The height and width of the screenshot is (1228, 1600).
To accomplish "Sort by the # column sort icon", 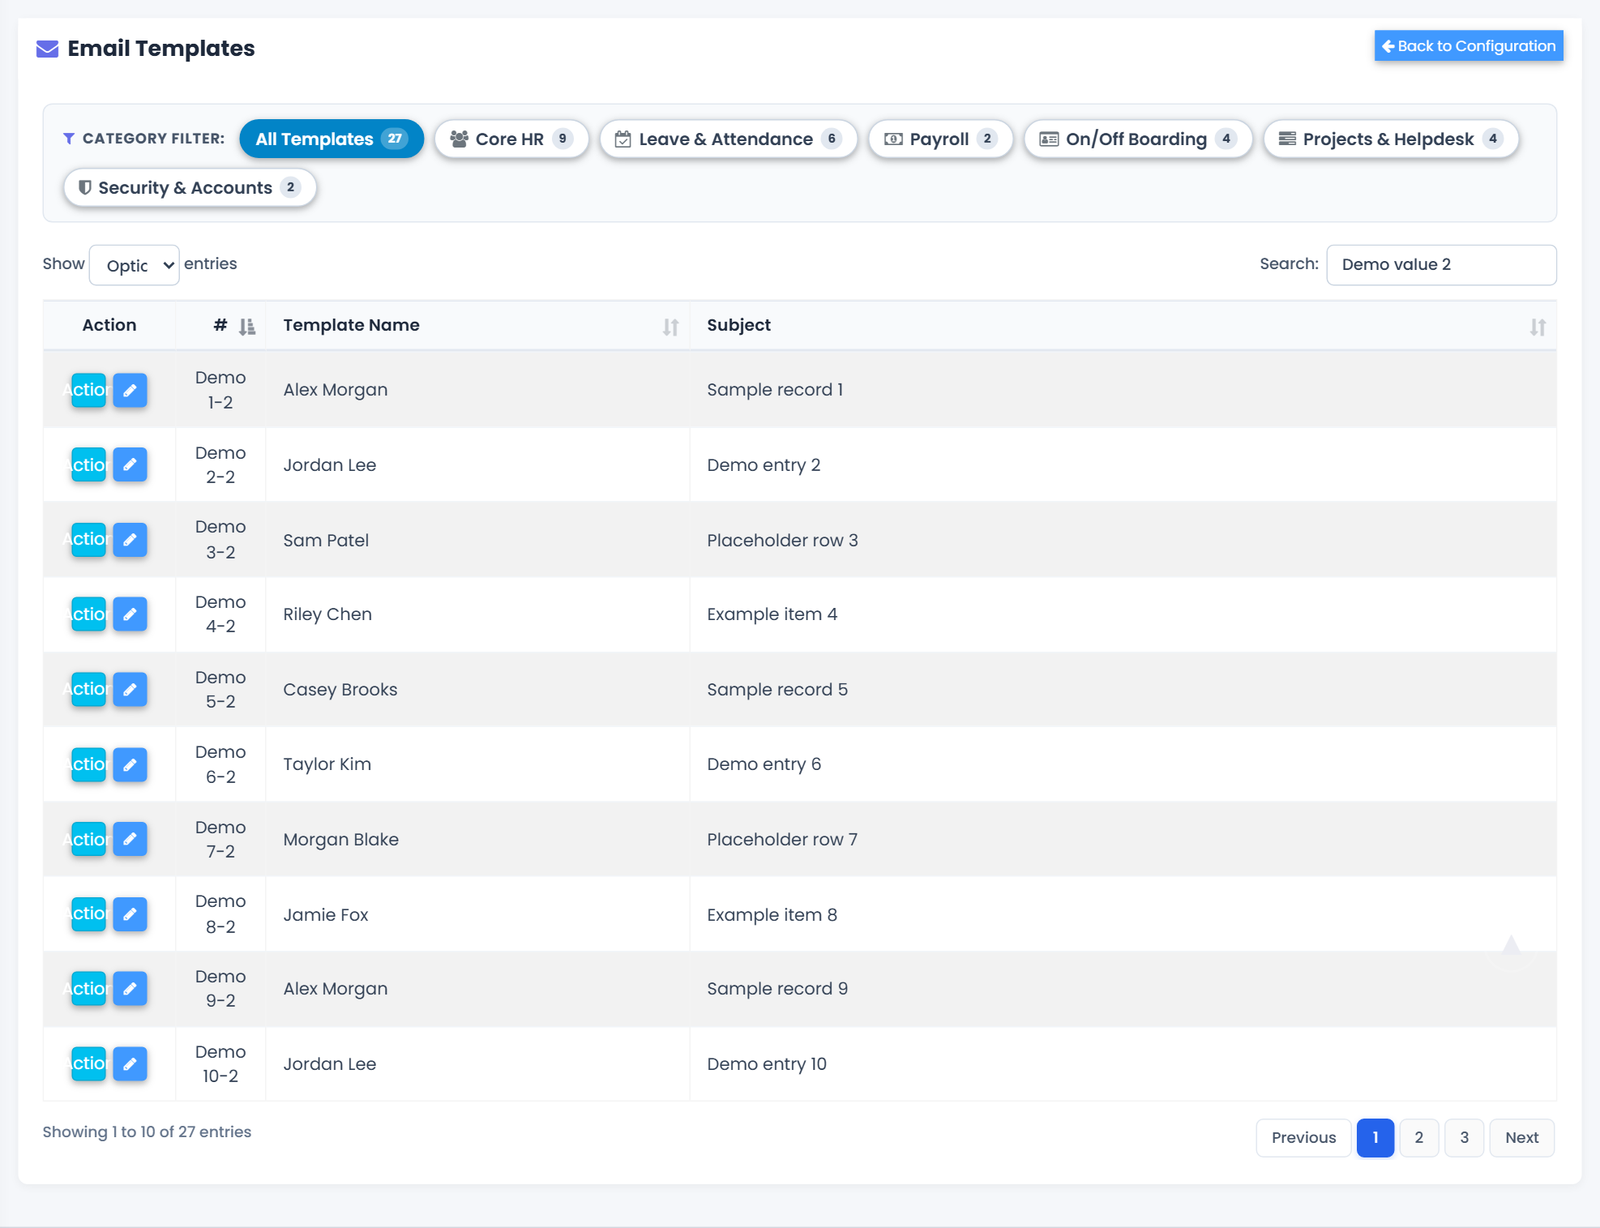I will [247, 326].
